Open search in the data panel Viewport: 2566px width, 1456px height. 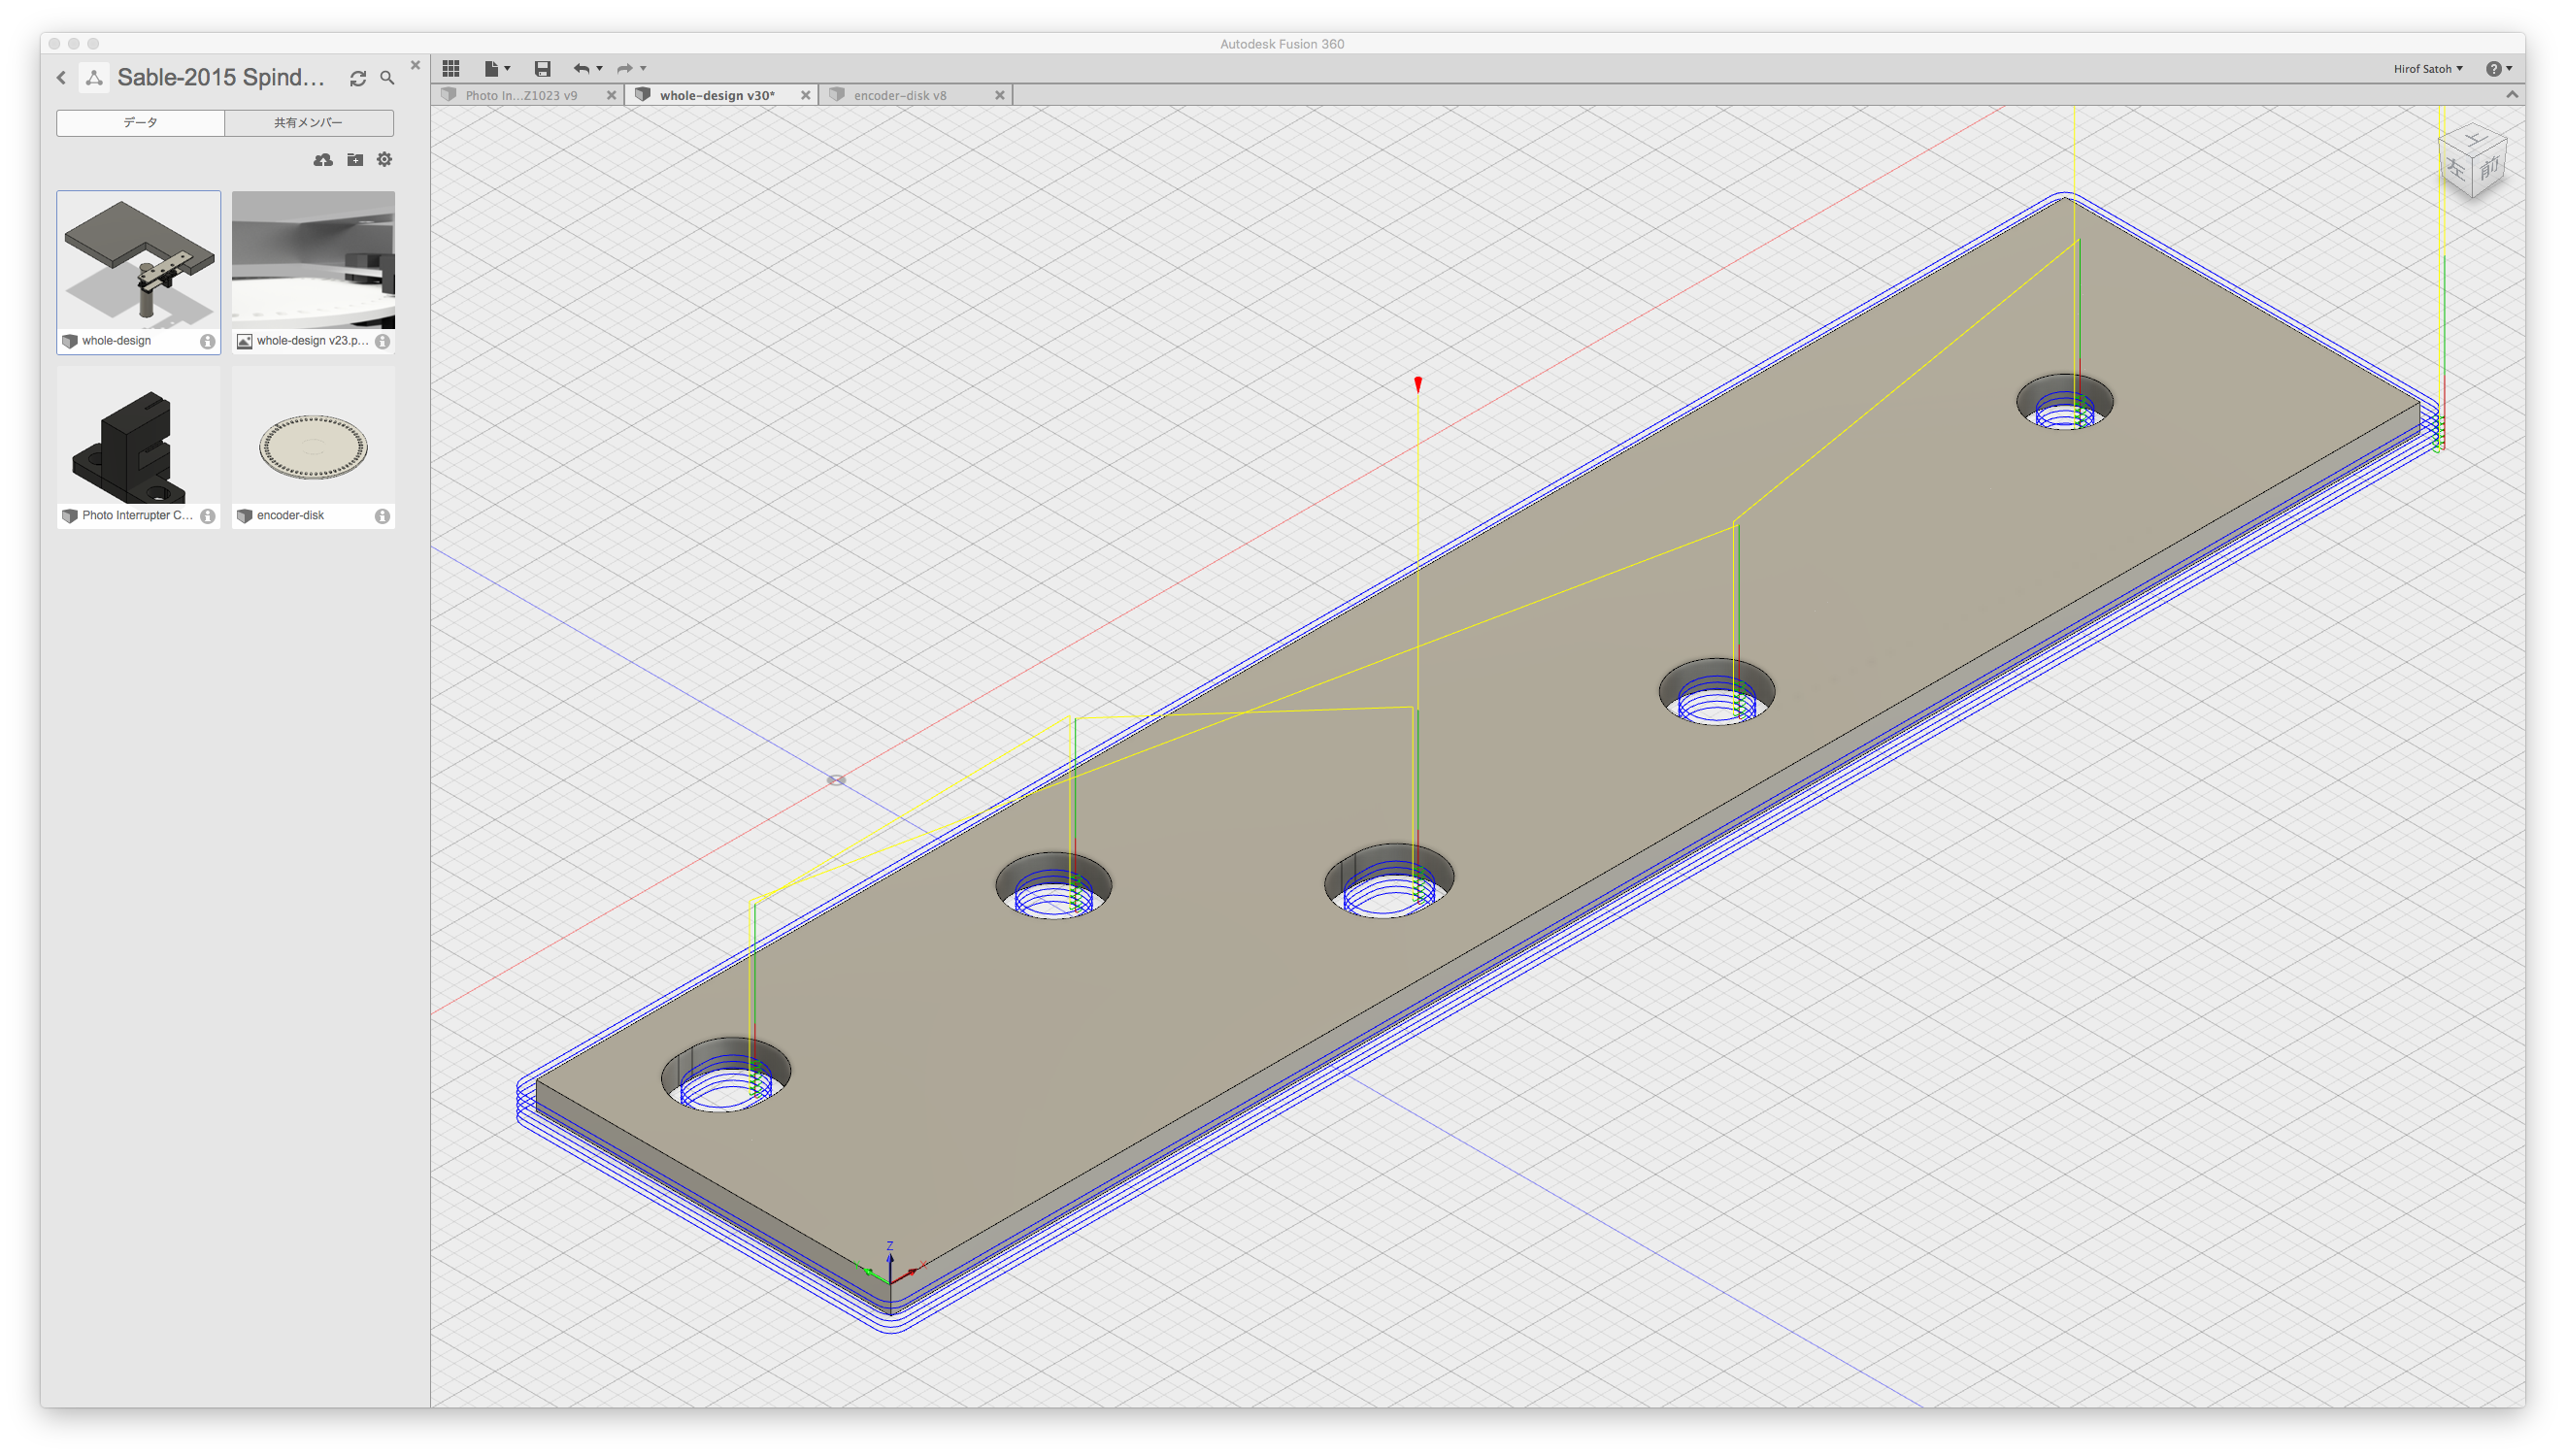coord(387,78)
